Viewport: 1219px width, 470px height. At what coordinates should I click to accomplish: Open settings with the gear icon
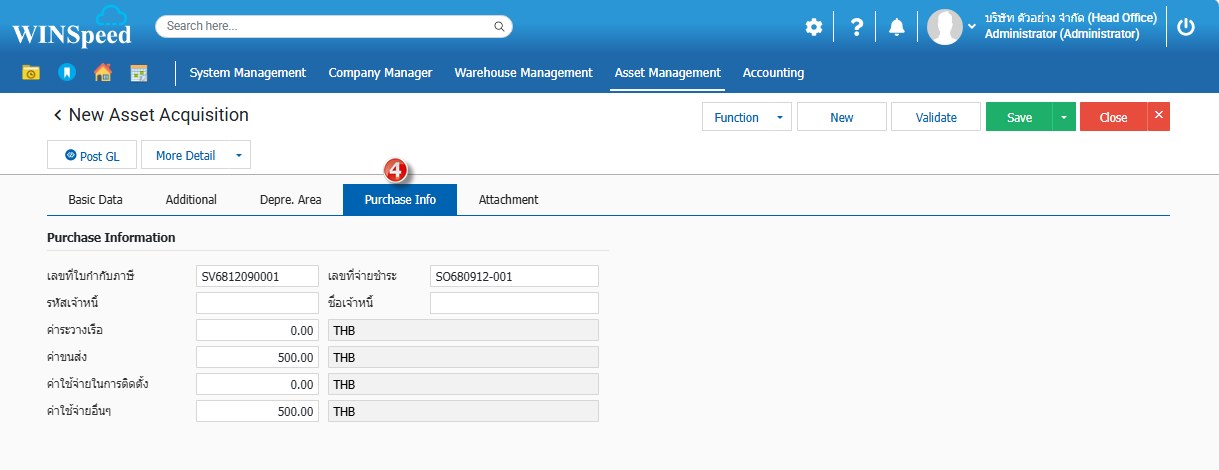pos(814,27)
